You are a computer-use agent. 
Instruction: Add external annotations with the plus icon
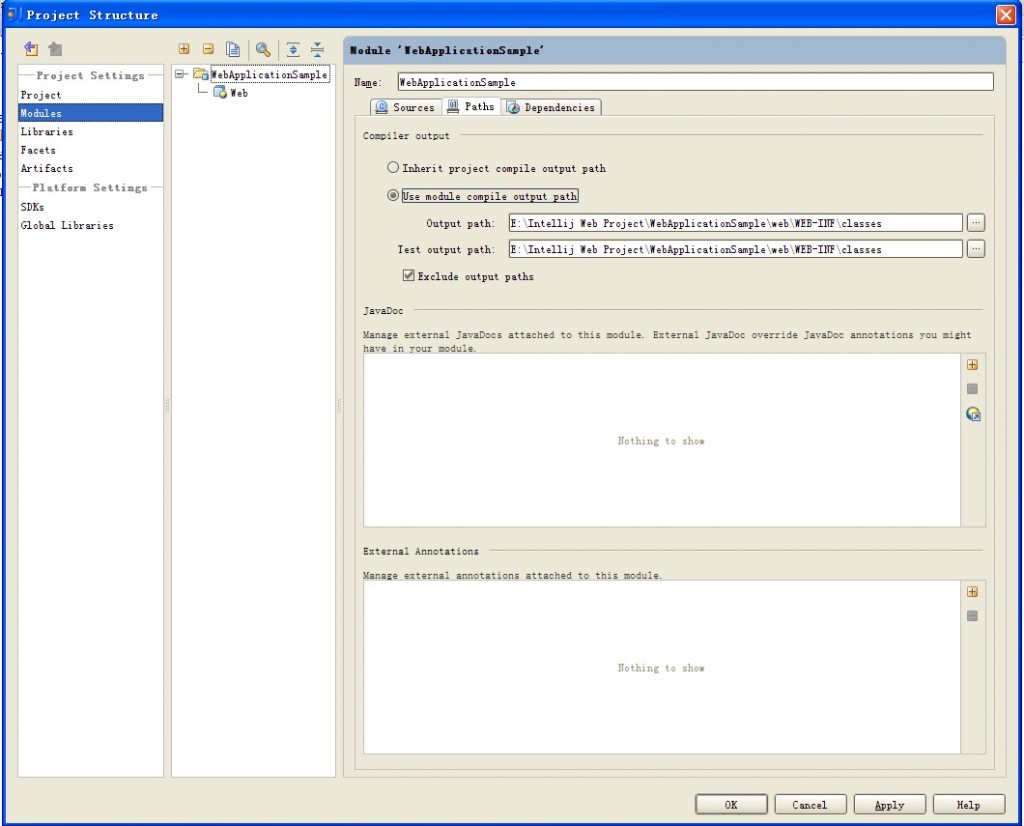[x=971, y=591]
